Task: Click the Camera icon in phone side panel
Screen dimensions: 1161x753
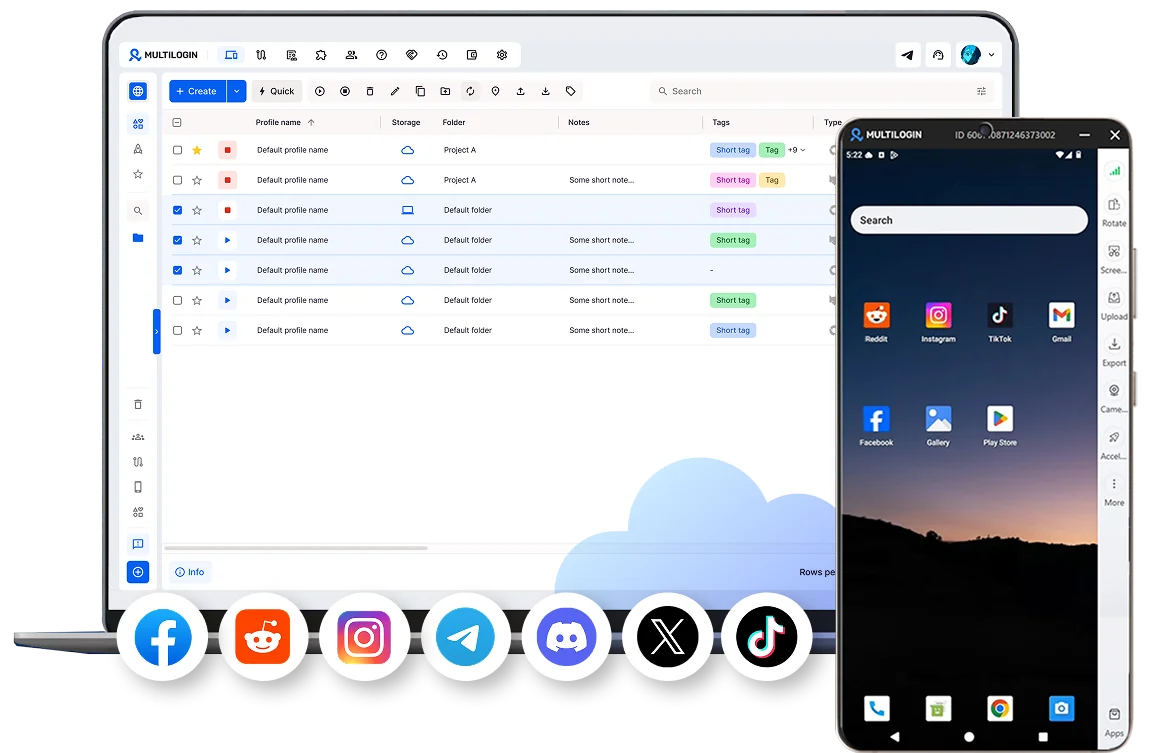Action: coord(1114,390)
